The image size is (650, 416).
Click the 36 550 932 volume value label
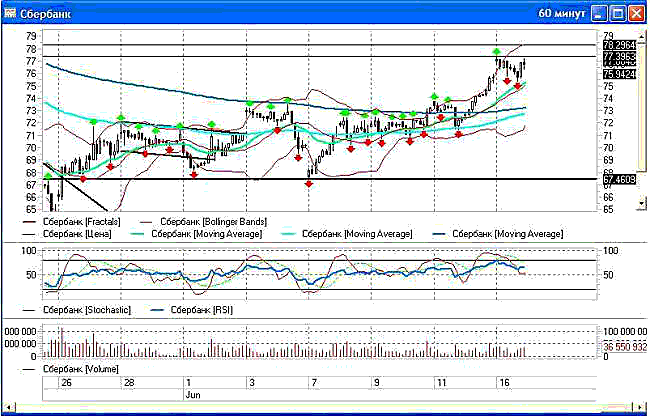[625, 347]
